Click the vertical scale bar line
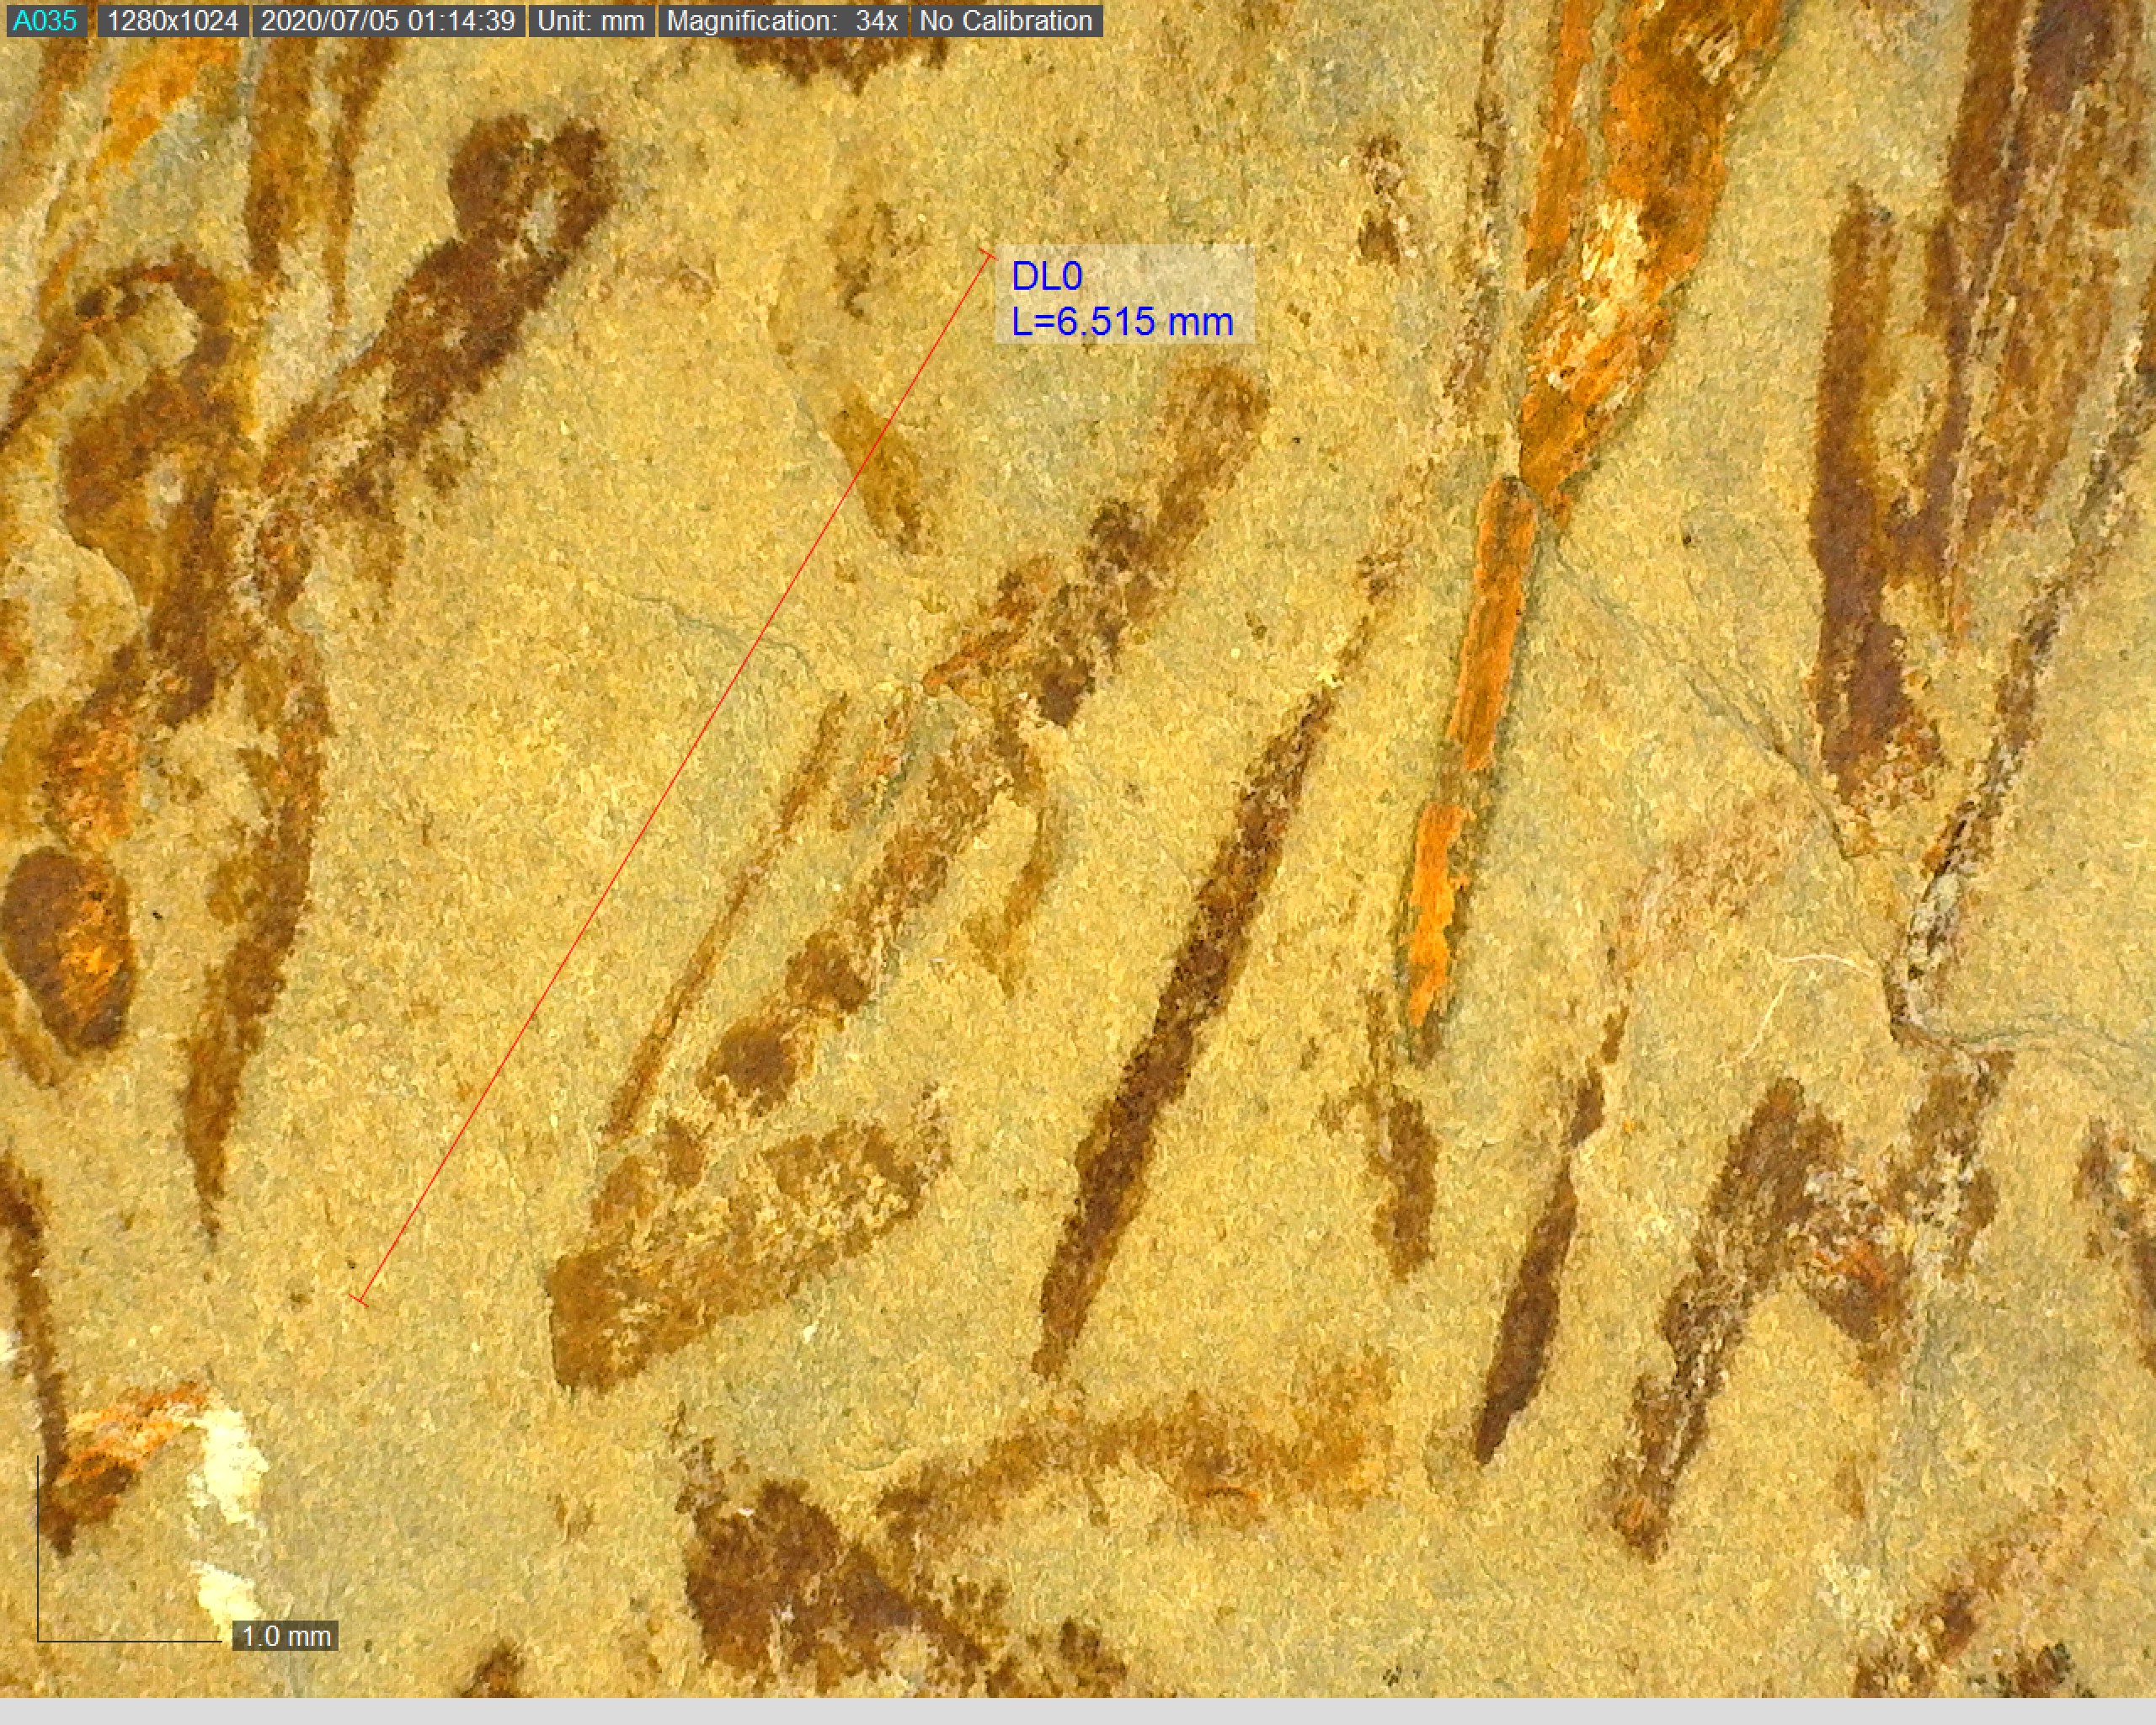 tap(38, 1548)
